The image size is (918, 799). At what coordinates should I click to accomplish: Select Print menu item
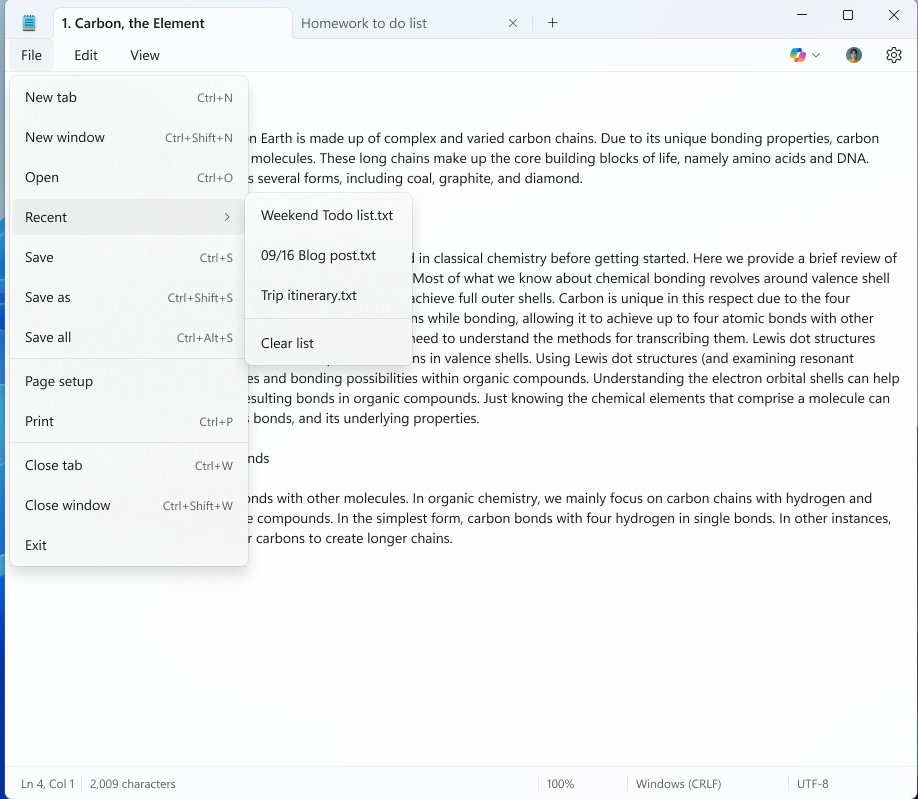(129, 421)
